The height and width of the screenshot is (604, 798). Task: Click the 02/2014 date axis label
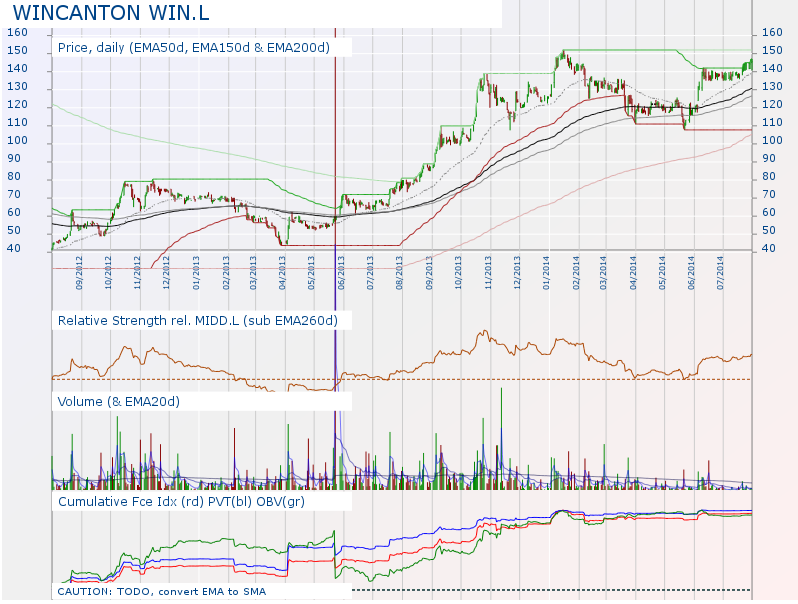click(576, 273)
